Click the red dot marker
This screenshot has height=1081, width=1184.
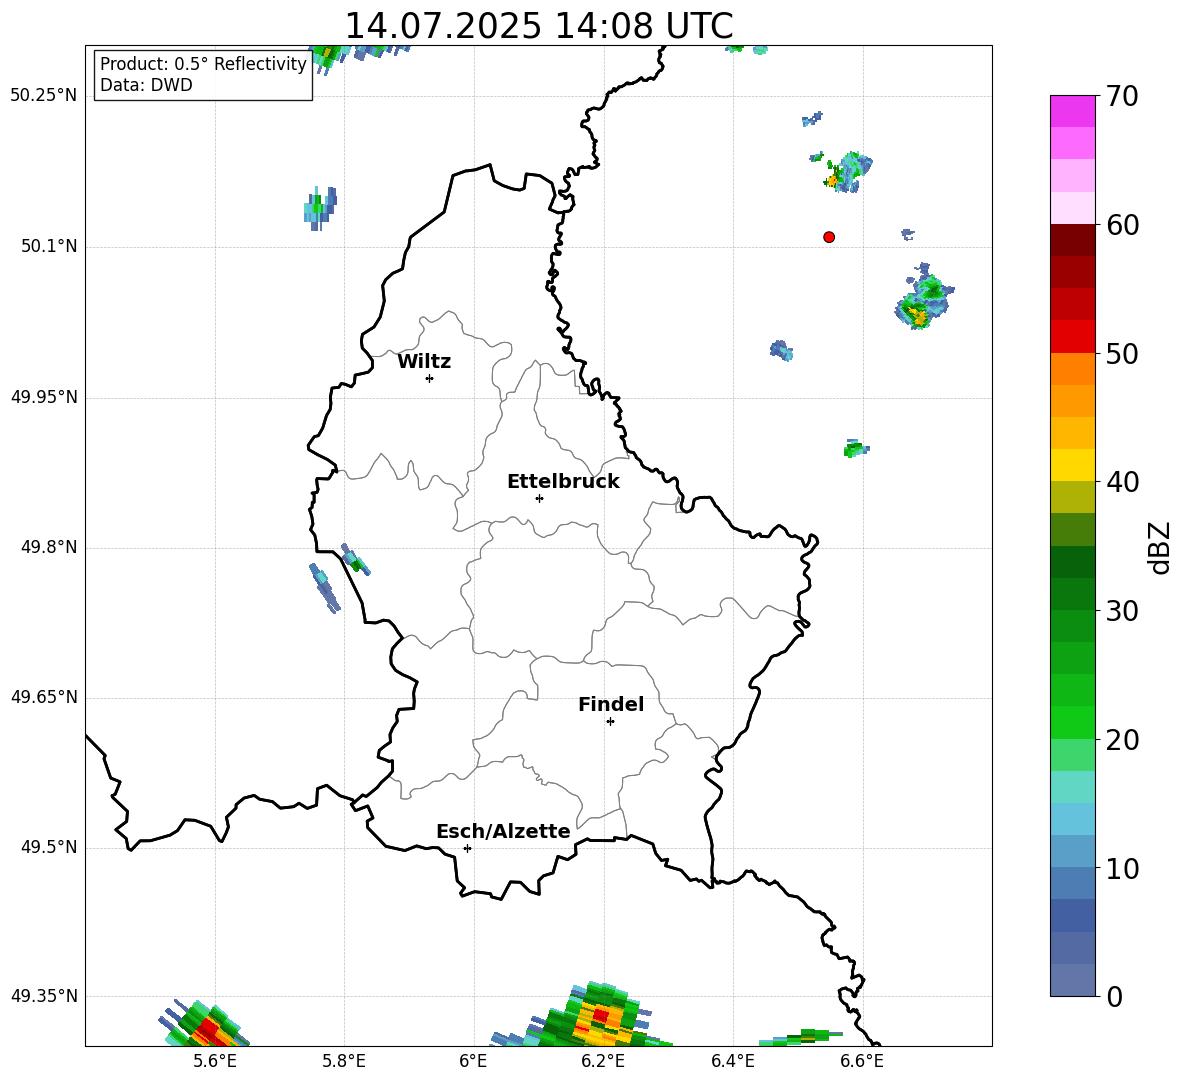[829, 237]
